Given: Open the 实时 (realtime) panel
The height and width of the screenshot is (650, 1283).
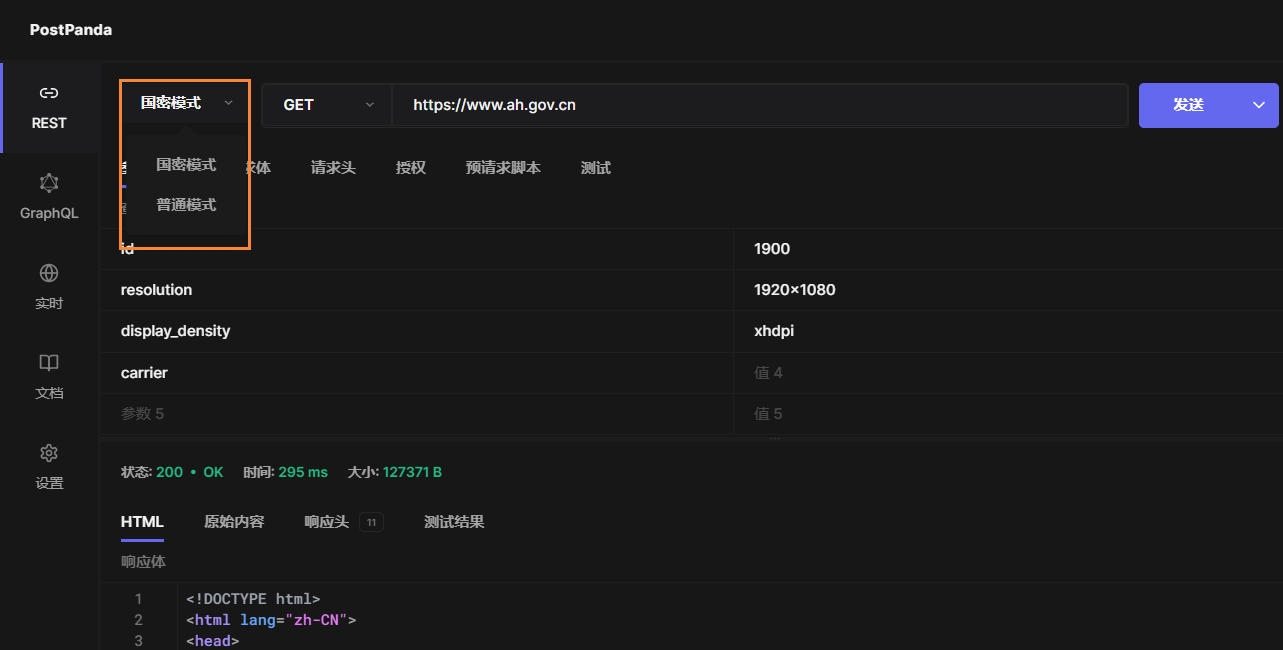Looking at the screenshot, I should point(49,287).
